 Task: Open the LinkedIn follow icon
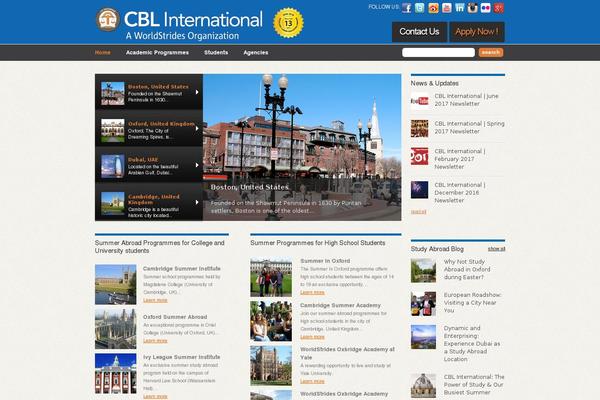460,8
